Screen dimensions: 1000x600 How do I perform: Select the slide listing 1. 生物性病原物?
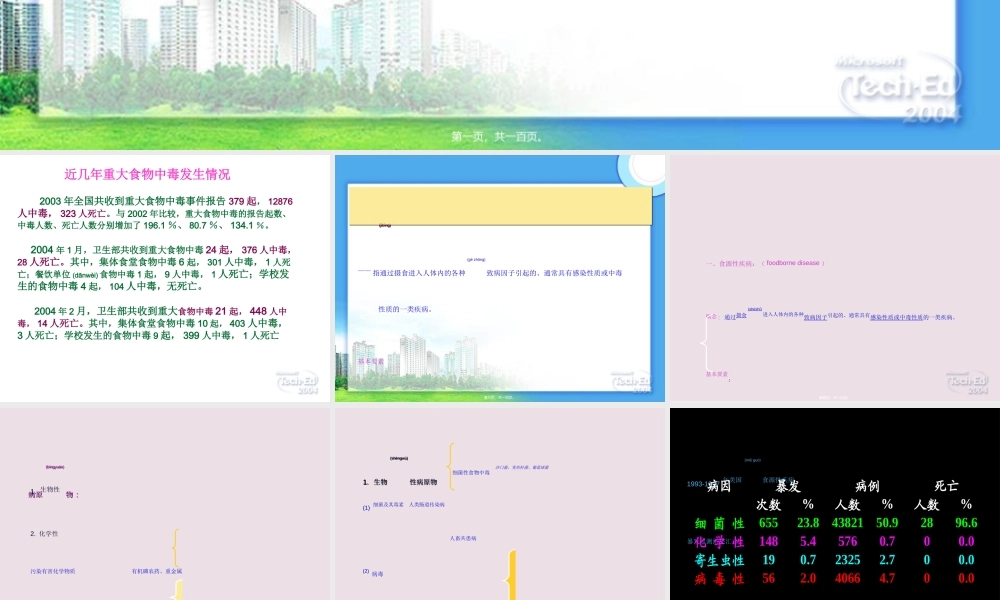point(500,504)
